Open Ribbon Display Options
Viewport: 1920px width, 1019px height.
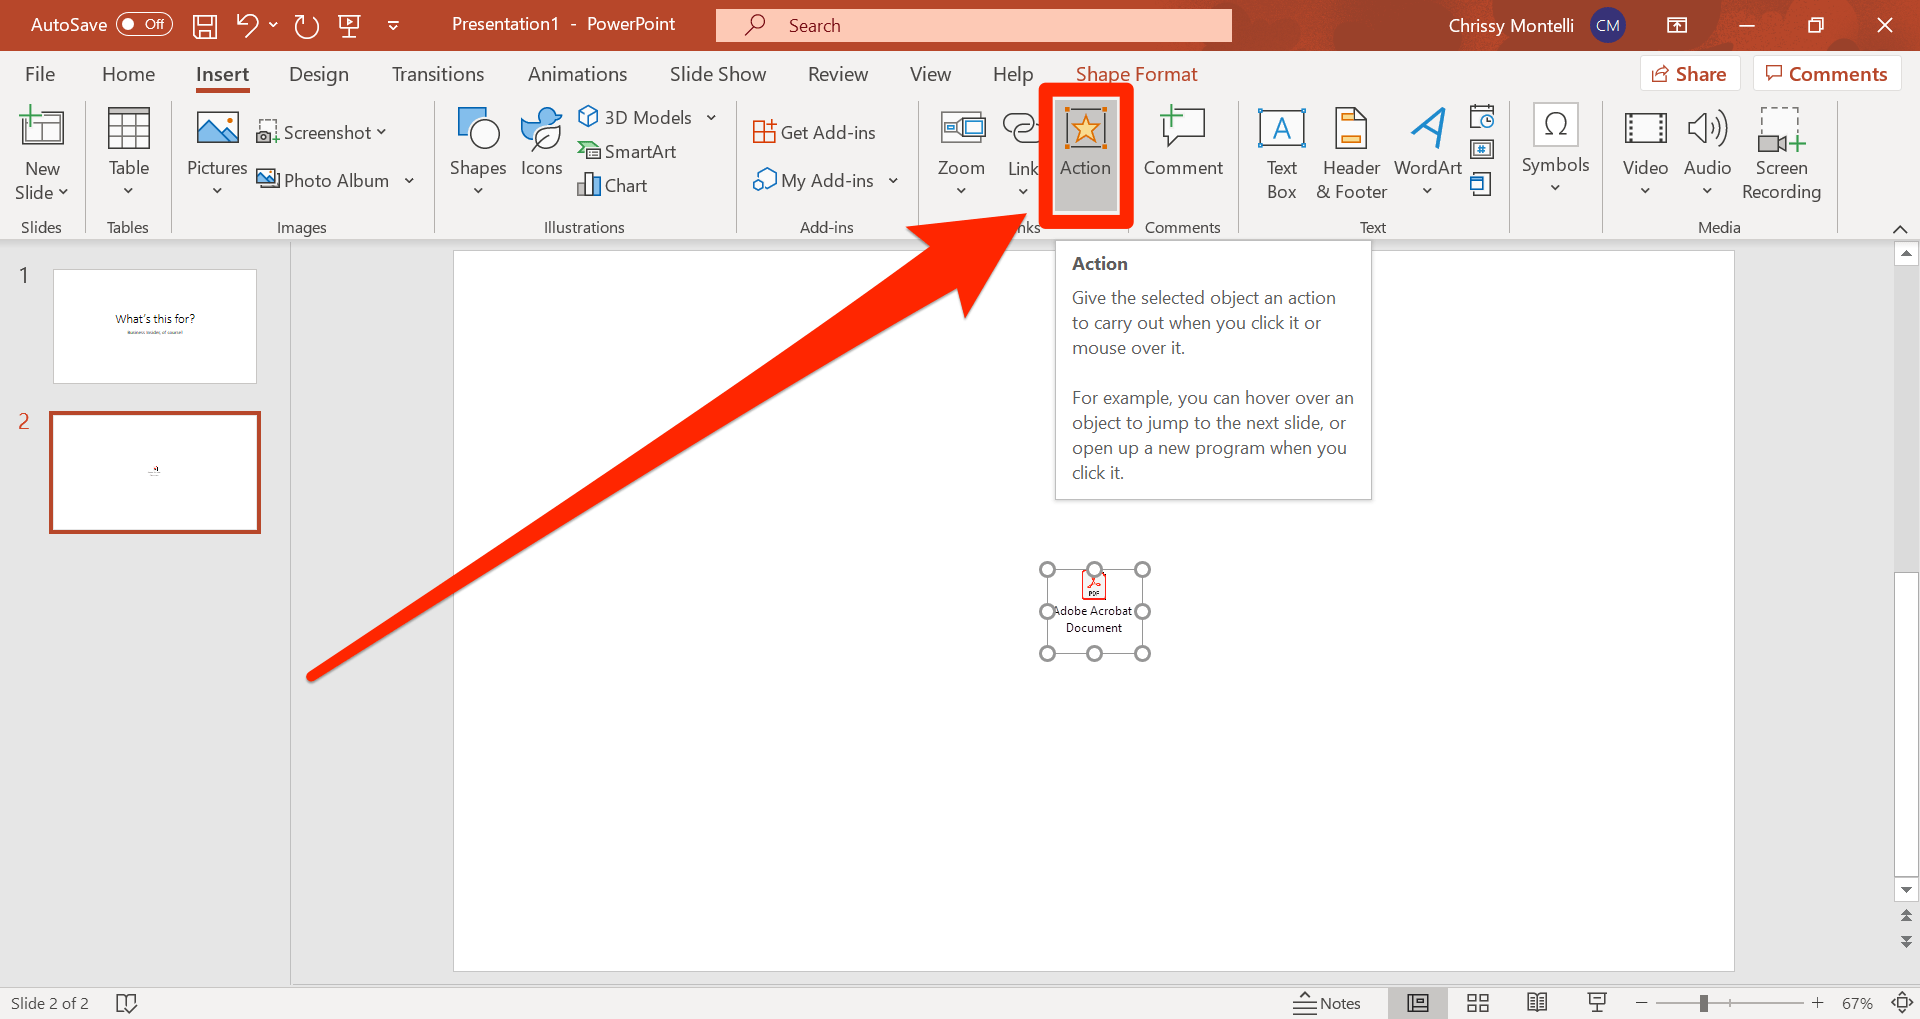(1677, 25)
